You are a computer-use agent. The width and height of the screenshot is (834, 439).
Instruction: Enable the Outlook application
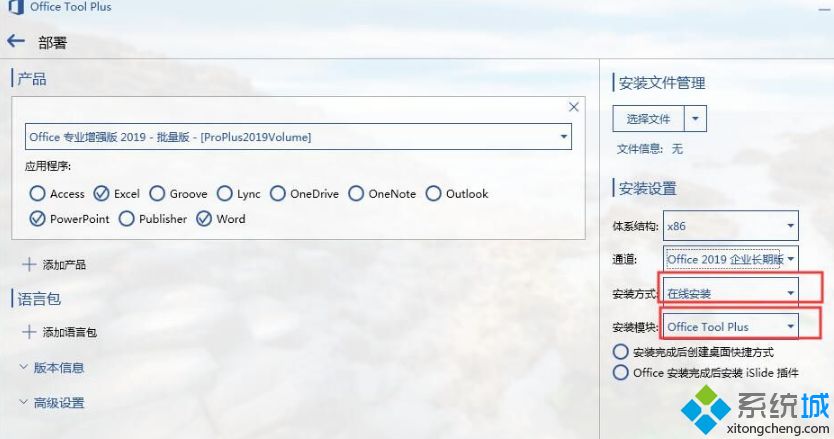[x=433, y=193]
